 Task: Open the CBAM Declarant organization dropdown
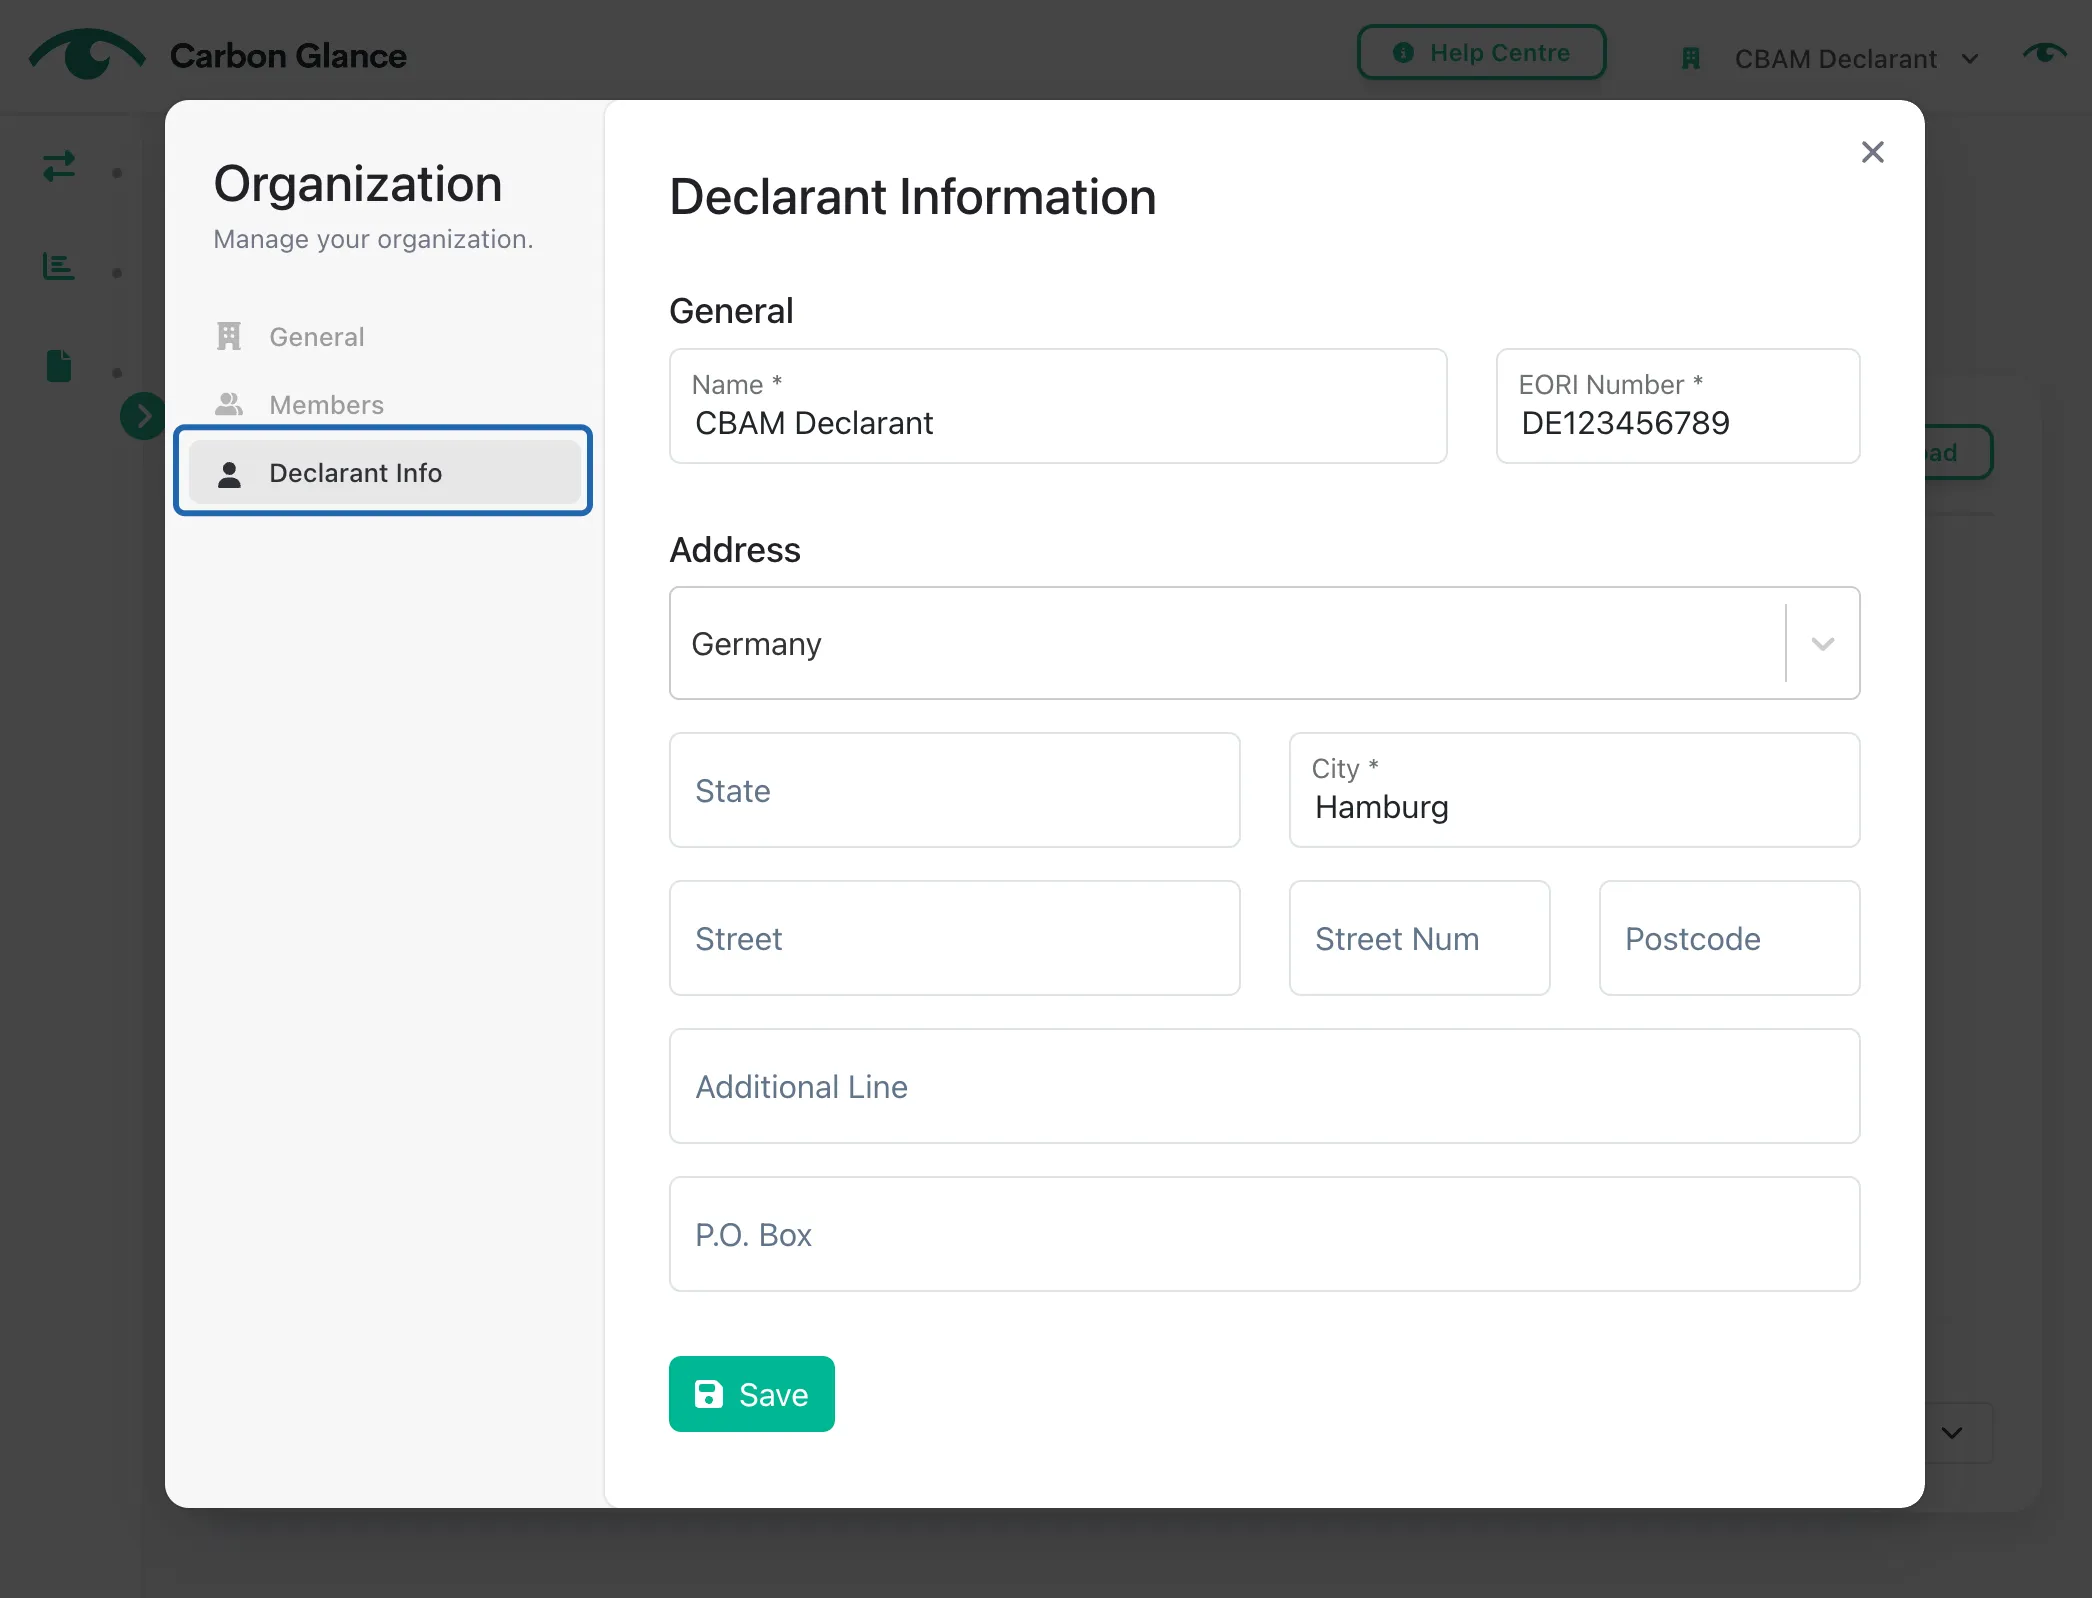pyautogui.click(x=1856, y=59)
